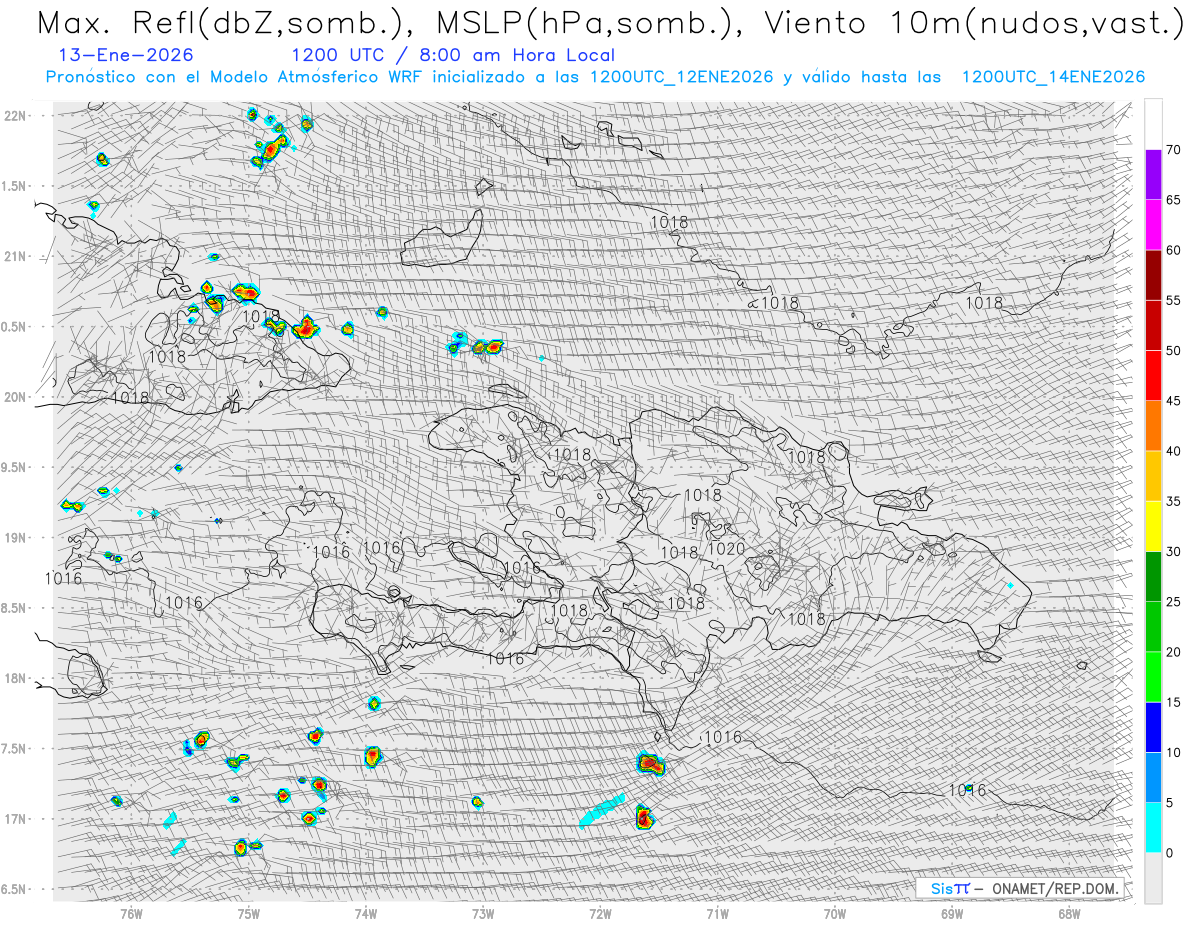Click the 70W longitude axis label
Image resolution: width=1200 pixels, height=927 pixels.
click(x=835, y=913)
